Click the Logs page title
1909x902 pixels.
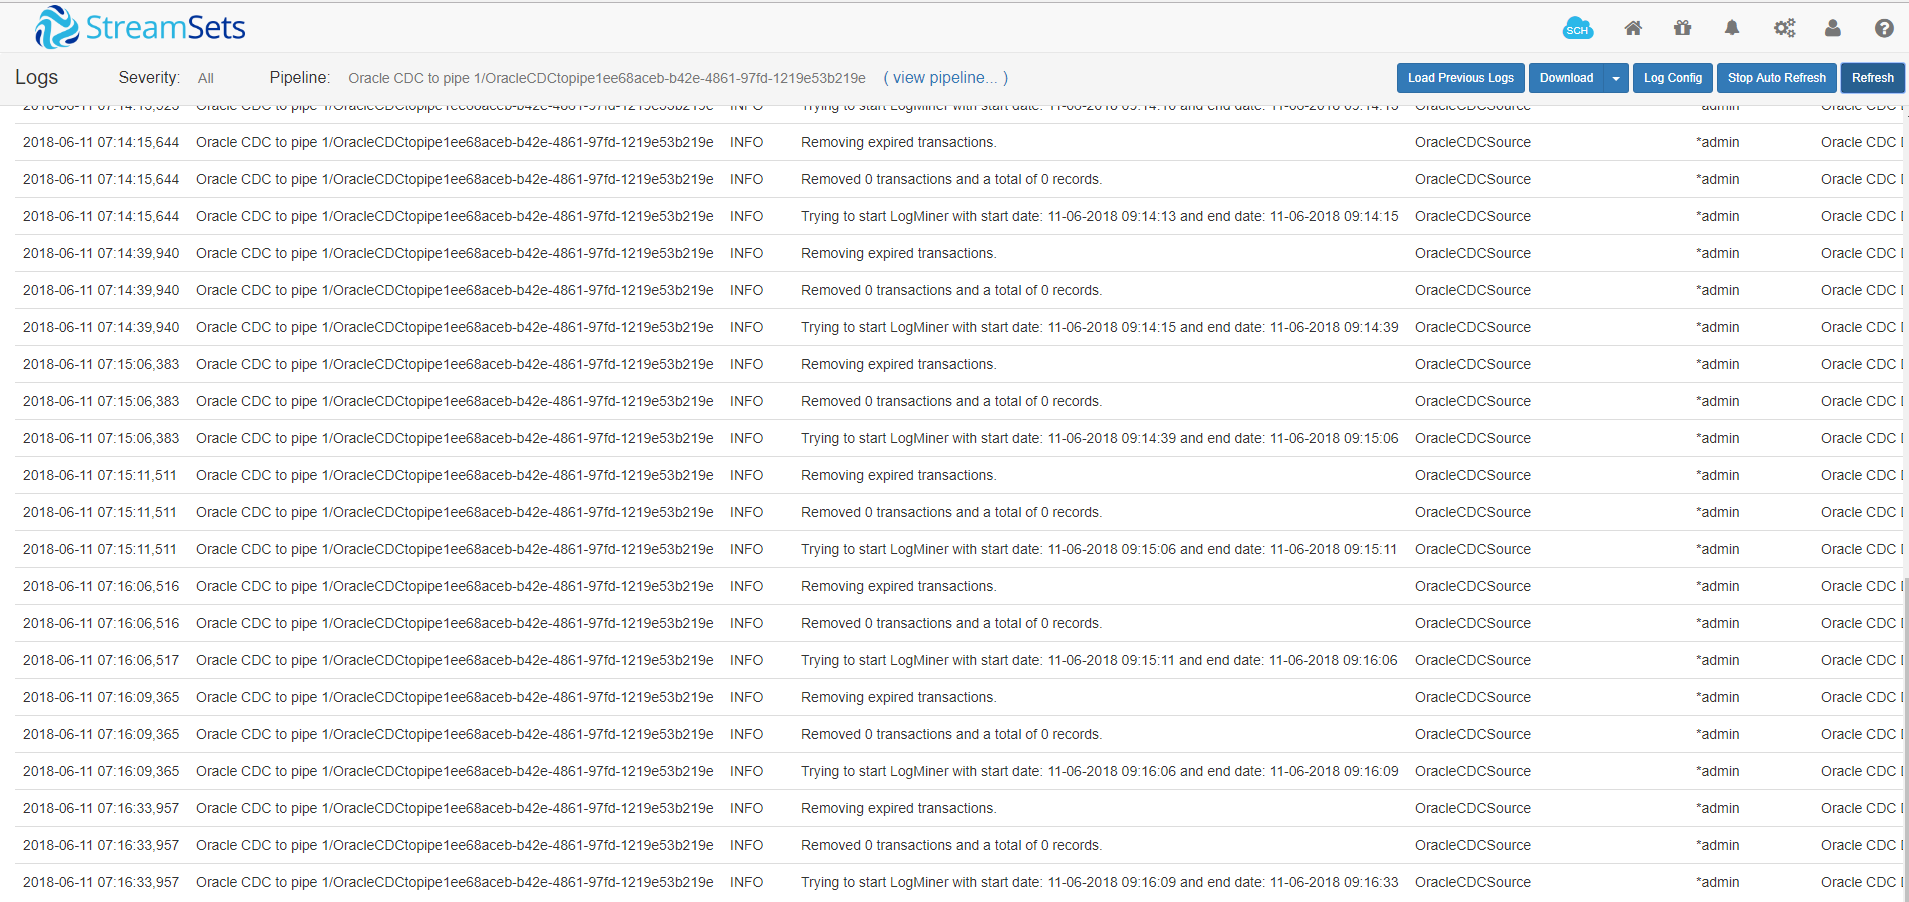pos(37,77)
